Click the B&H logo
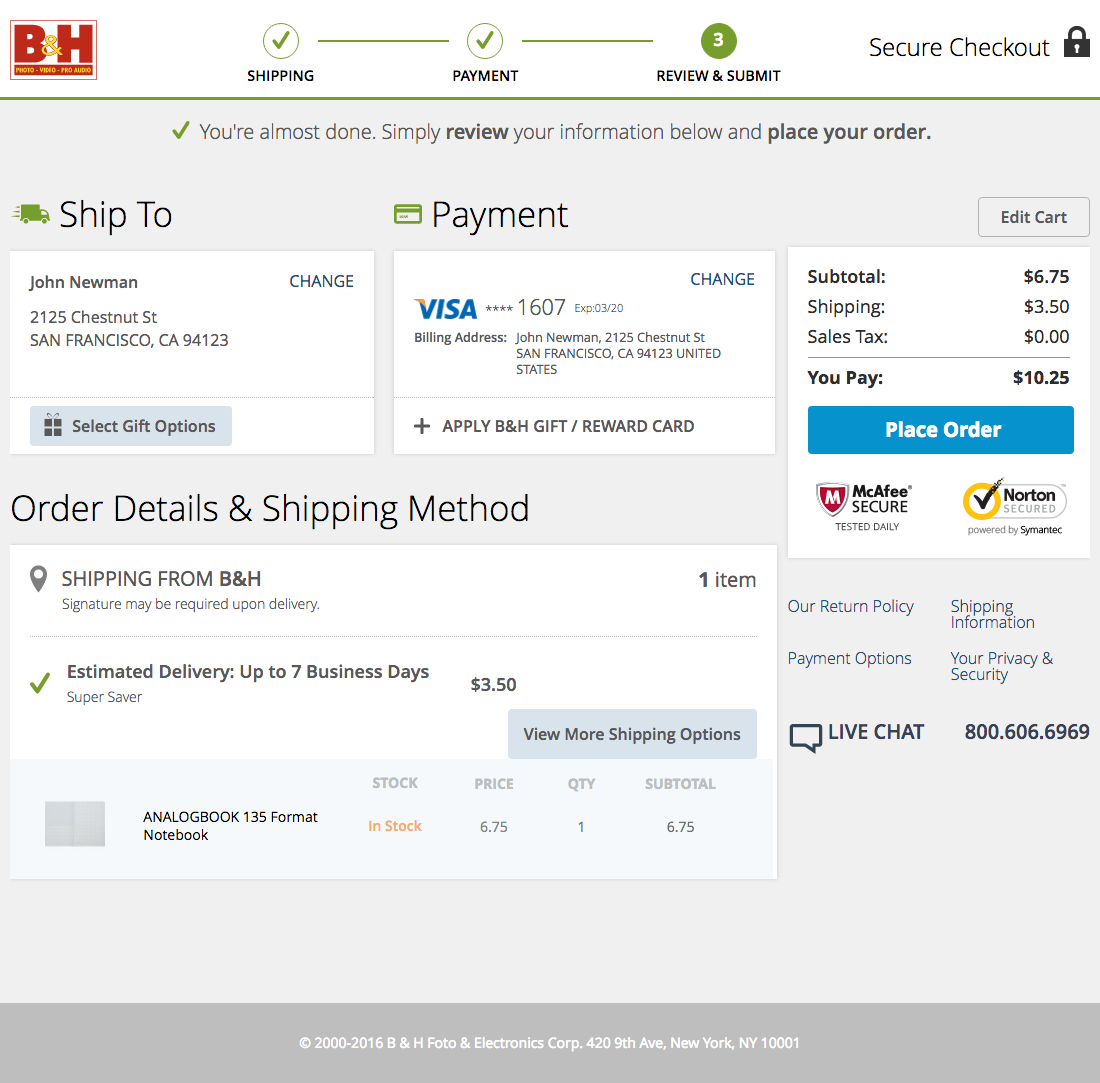The height and width of the screenshot is (1083, 1100). [x=53, y=49]
